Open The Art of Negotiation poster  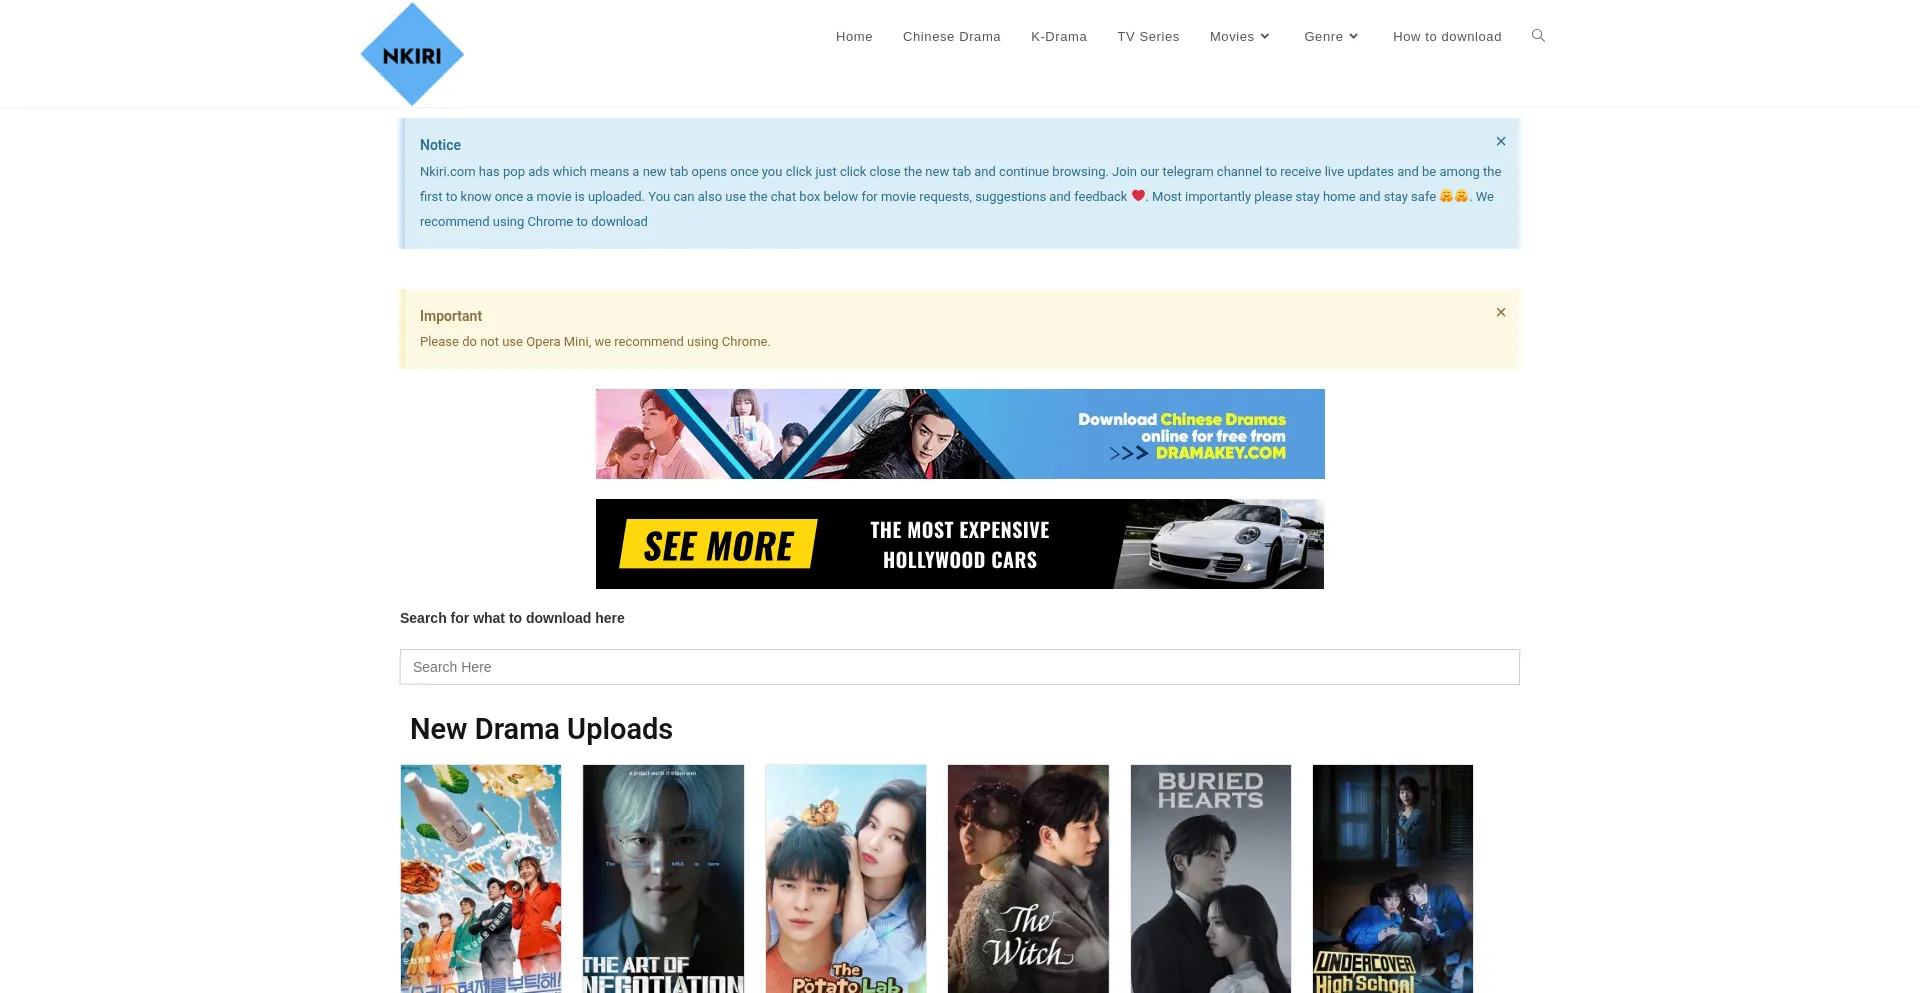click(664, 879)
